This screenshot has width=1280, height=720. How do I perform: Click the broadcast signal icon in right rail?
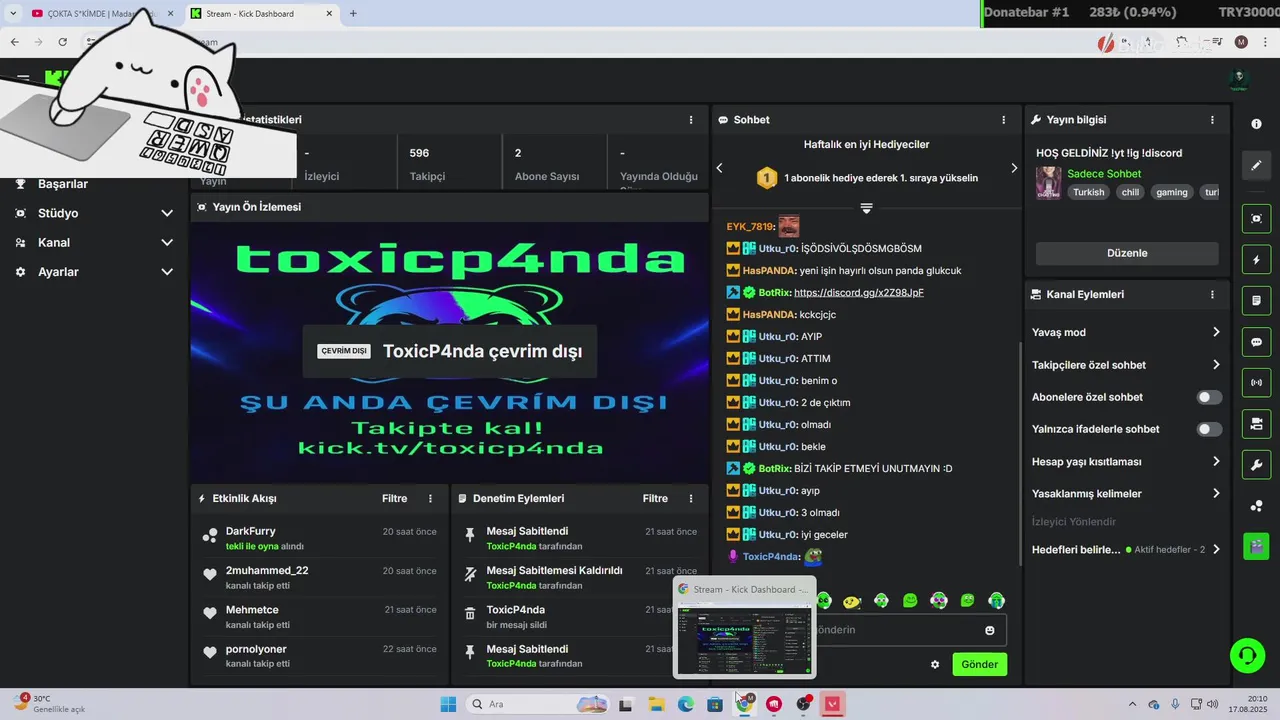point(1257,383)
